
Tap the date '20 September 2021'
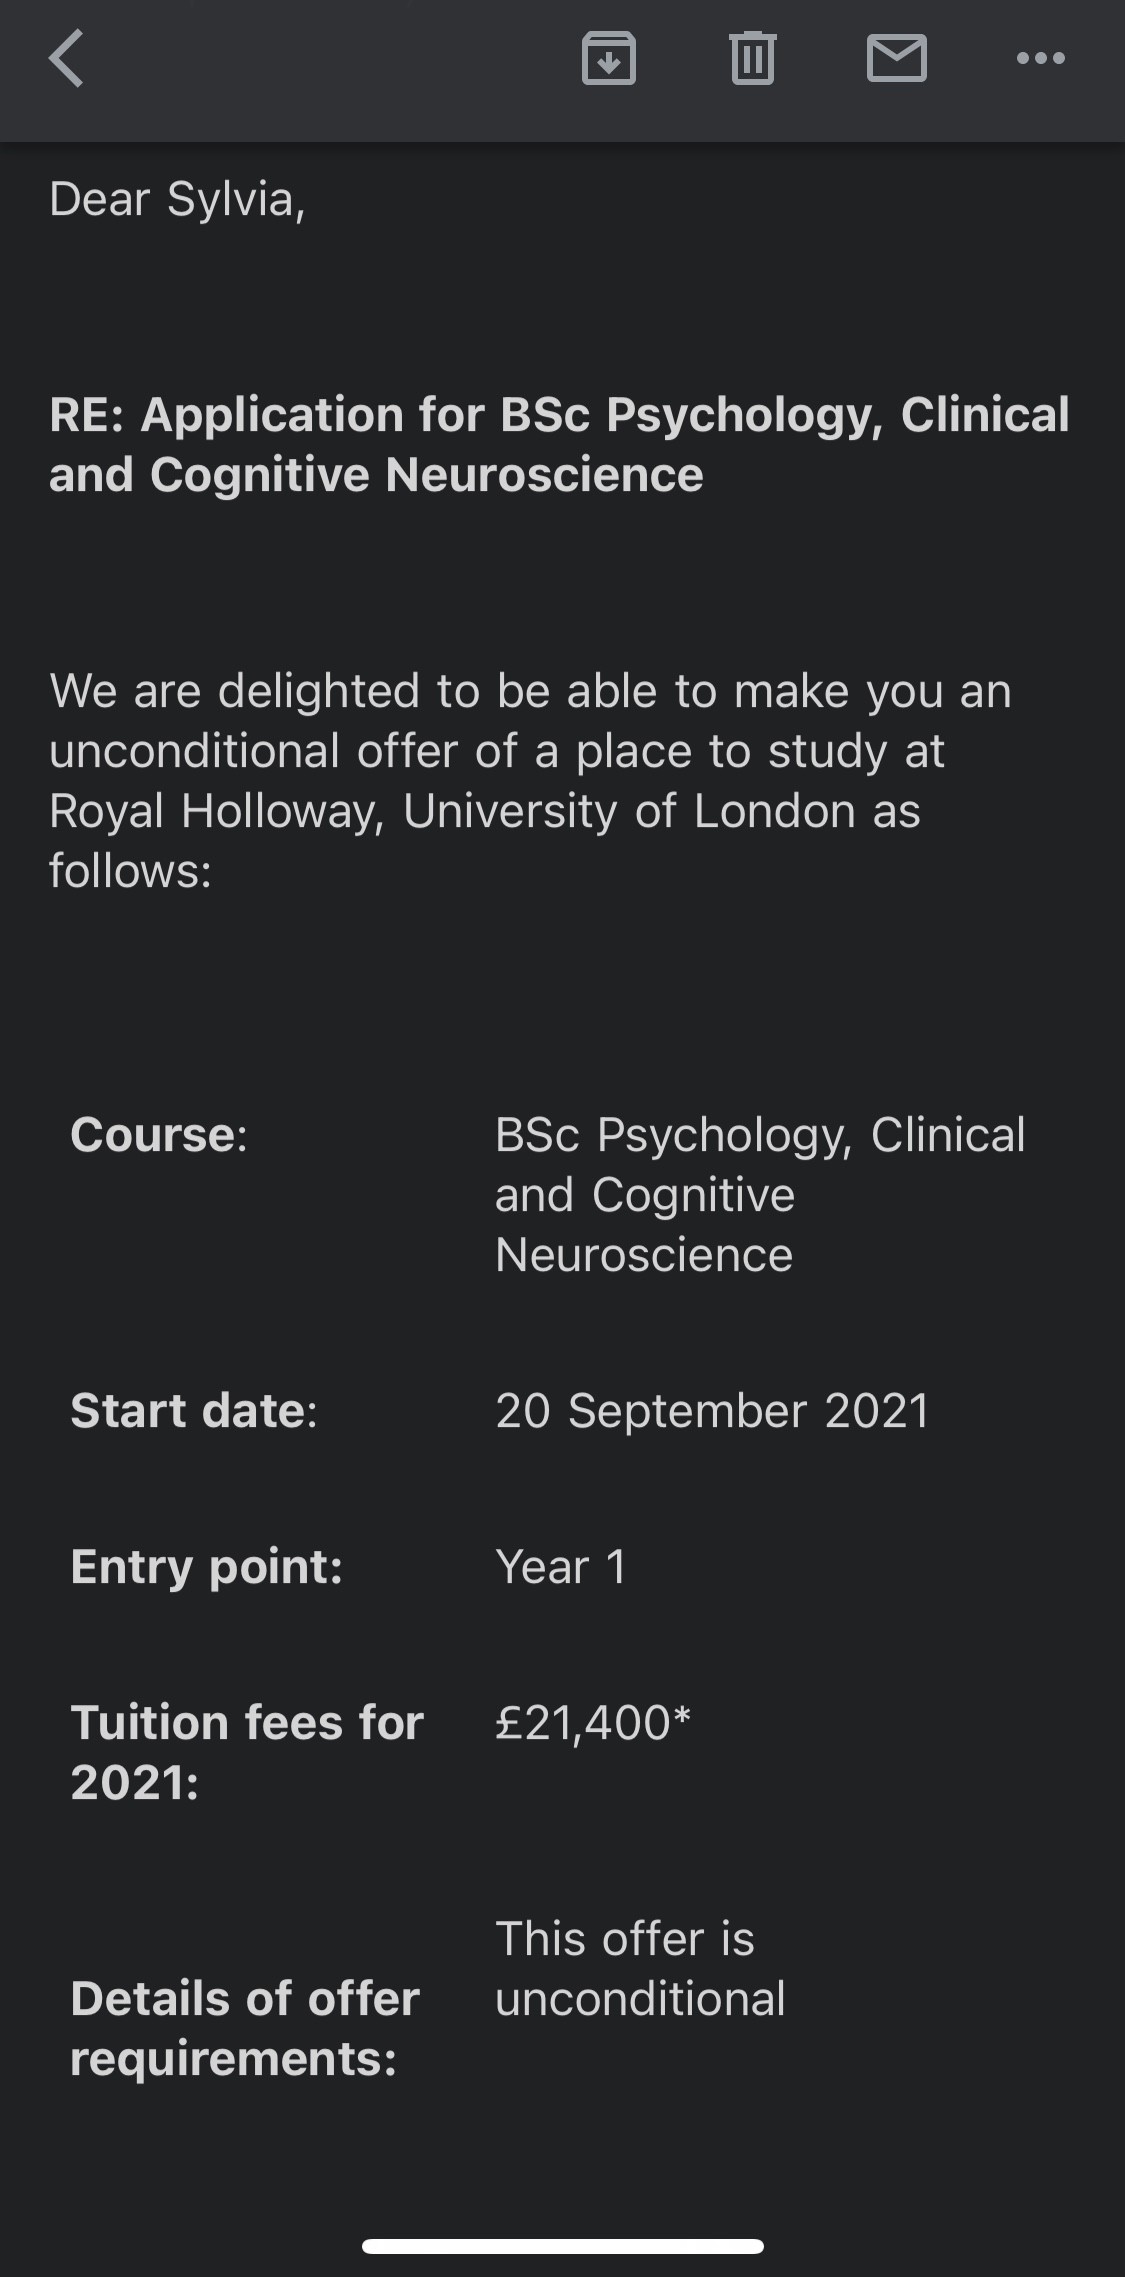[712, 1411]
